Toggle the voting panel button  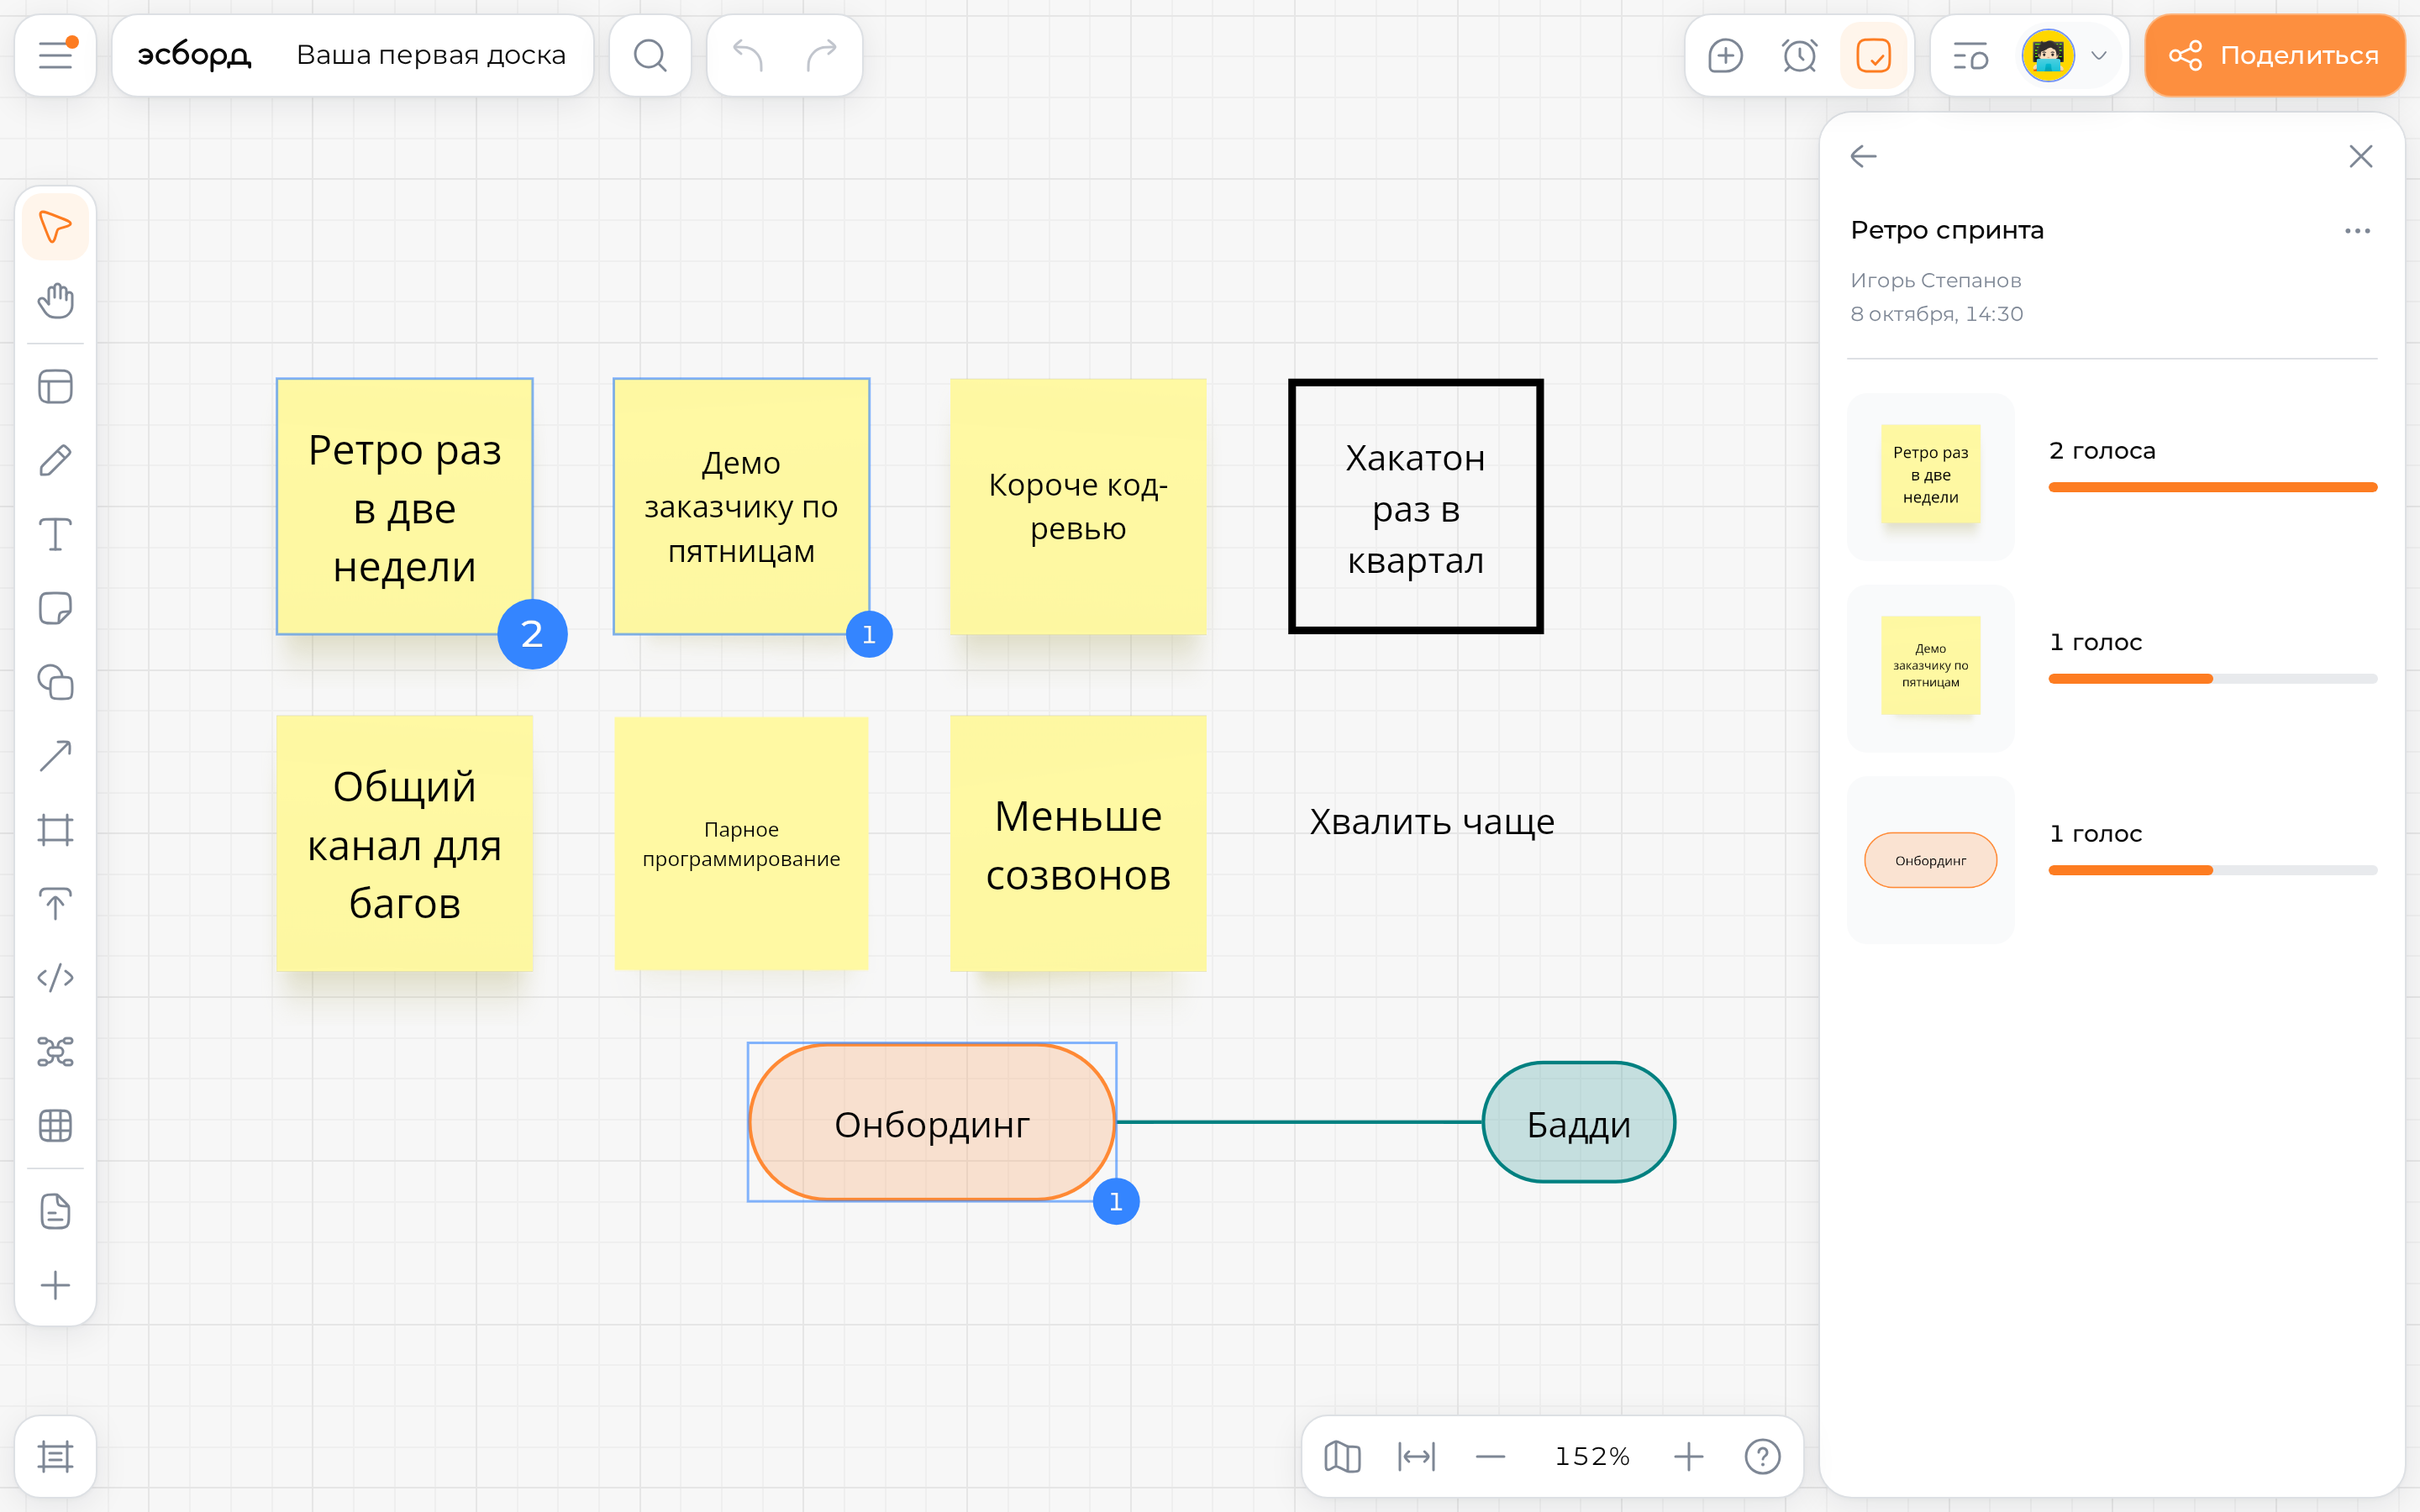pos(1873,55)
